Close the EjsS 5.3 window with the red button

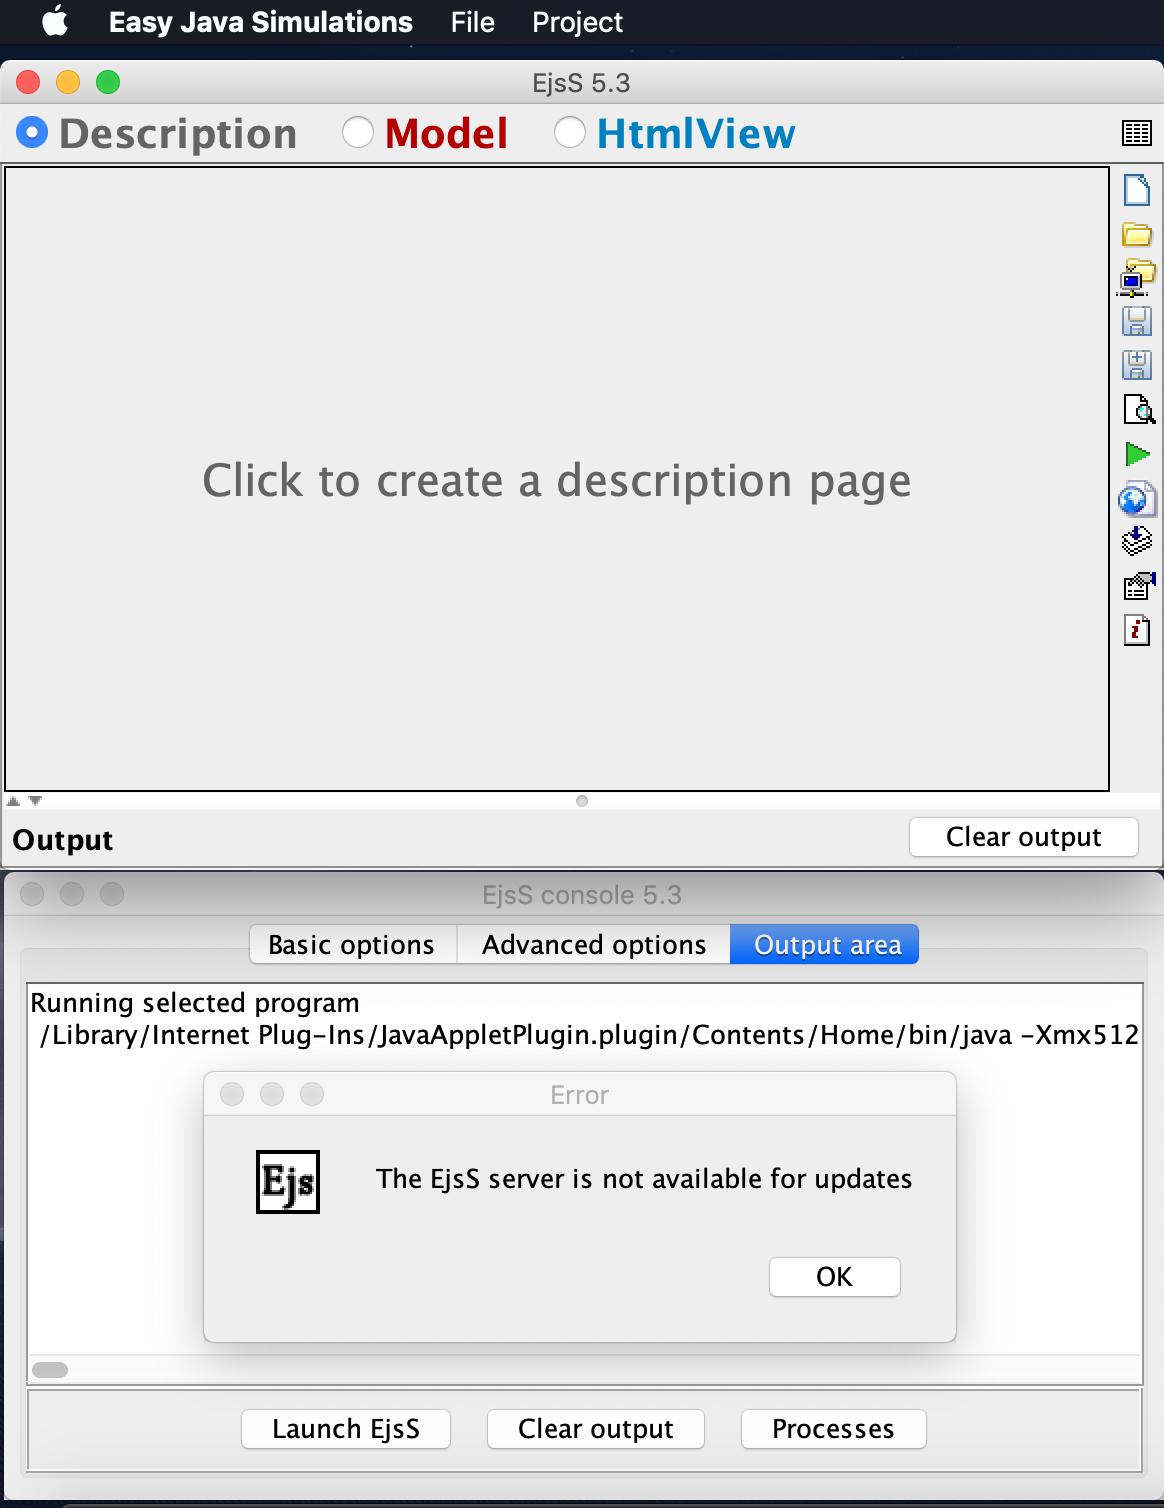point(28,82)
